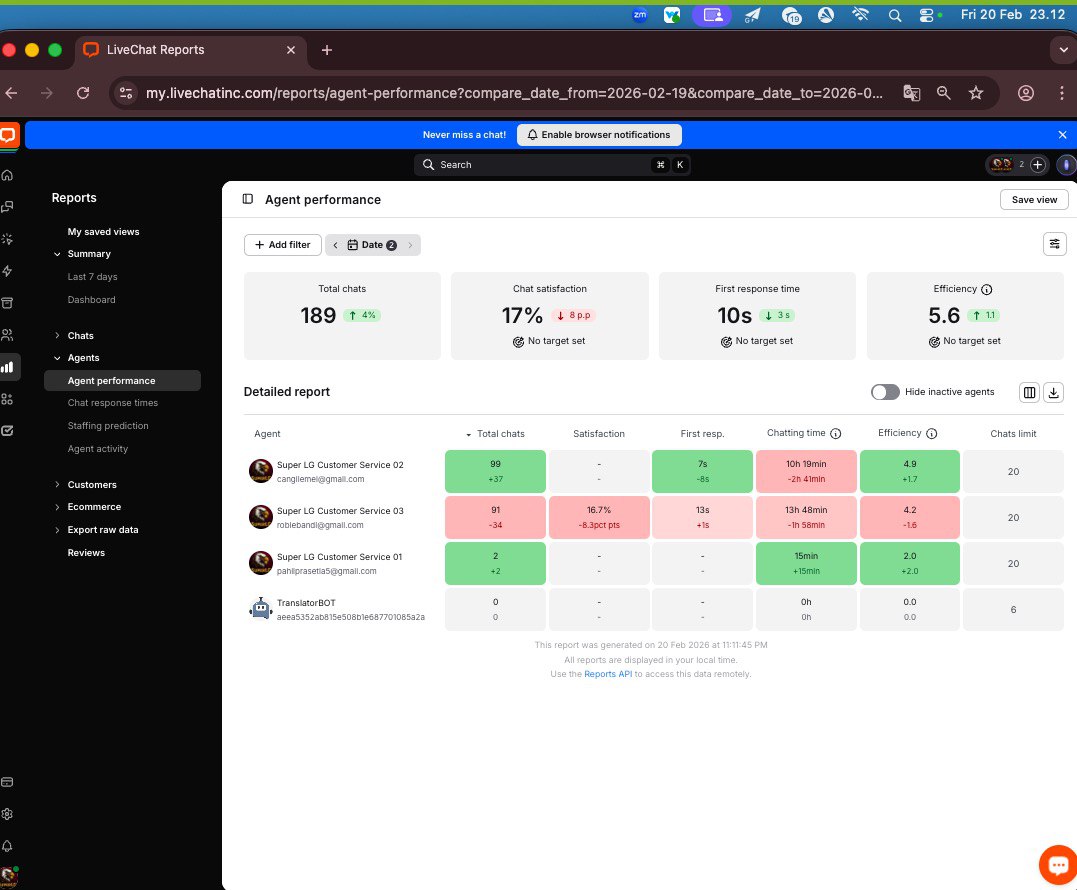Open the Billing card icon
1077x890 pixels.
(x=8, y=781)
